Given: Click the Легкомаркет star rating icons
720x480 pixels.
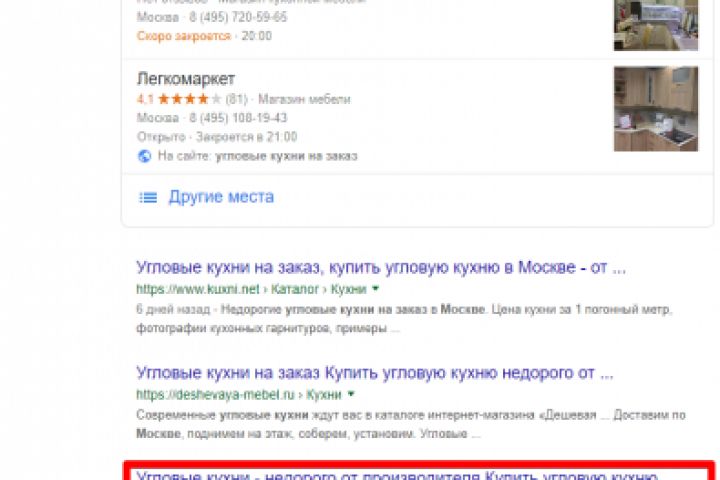Looking at the screenshot, I should [x=190, y=99].
